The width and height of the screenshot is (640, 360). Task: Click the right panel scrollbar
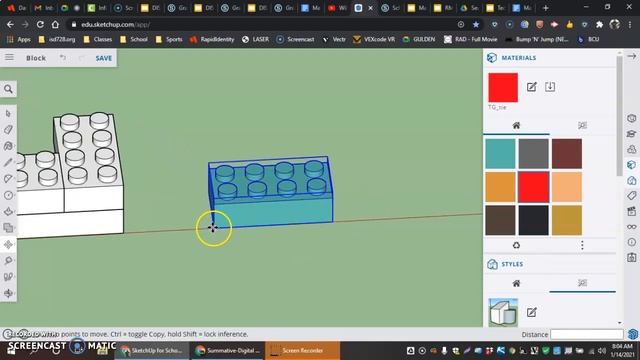(x=620, y=116)
